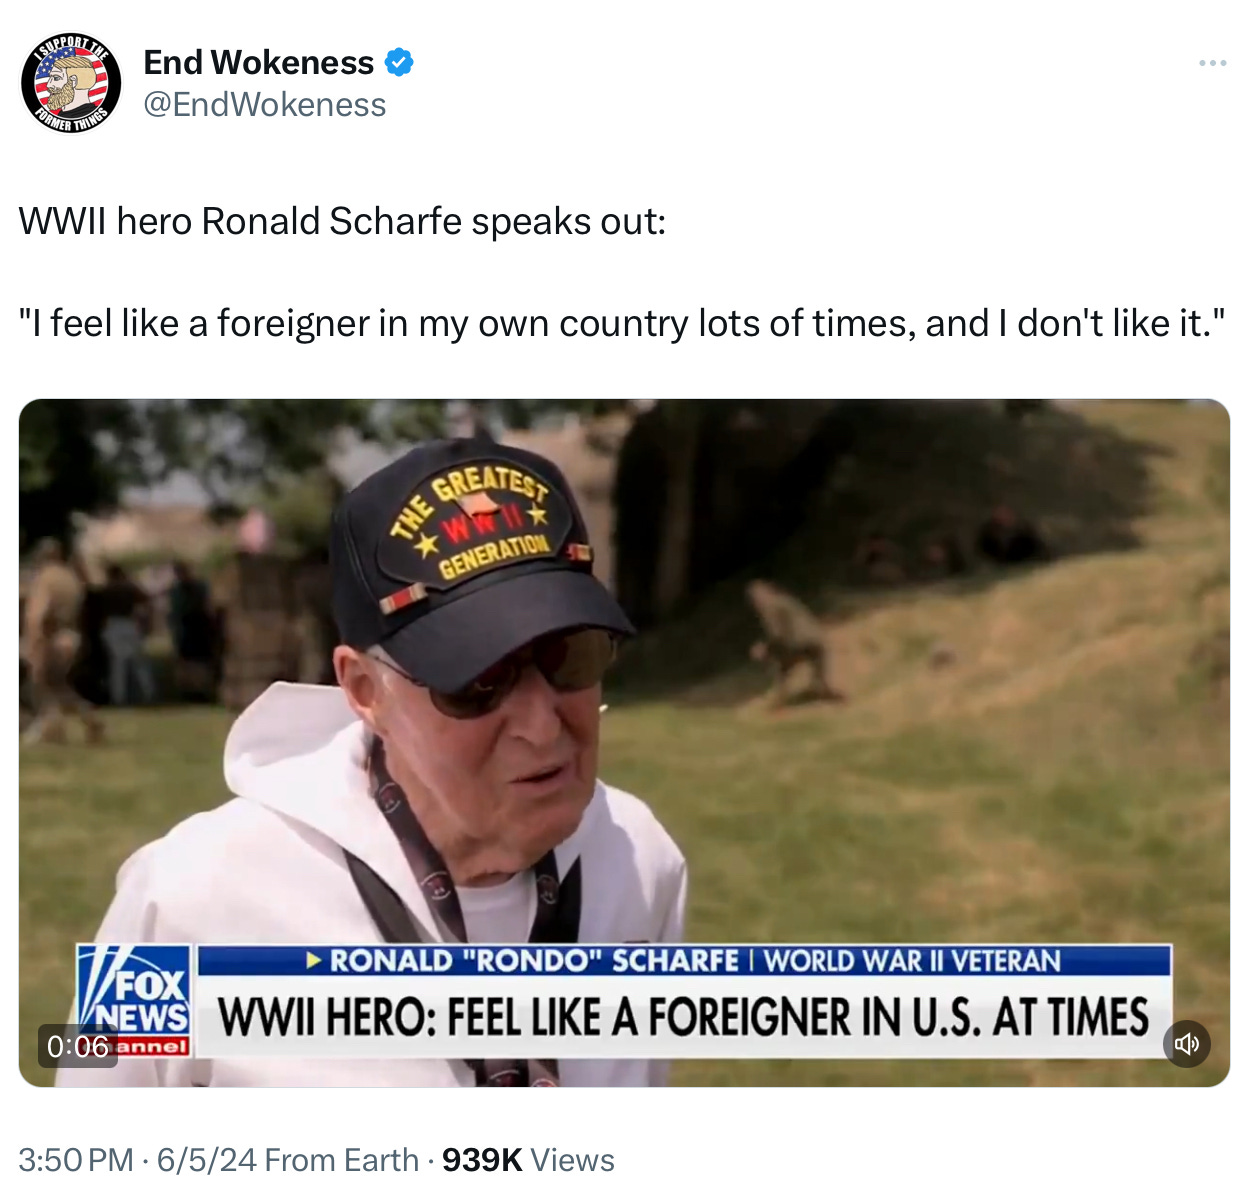Click the 'WORLD WAR II VETERAN' chyron label
1249x1199 pixels.
click(912, 961)
